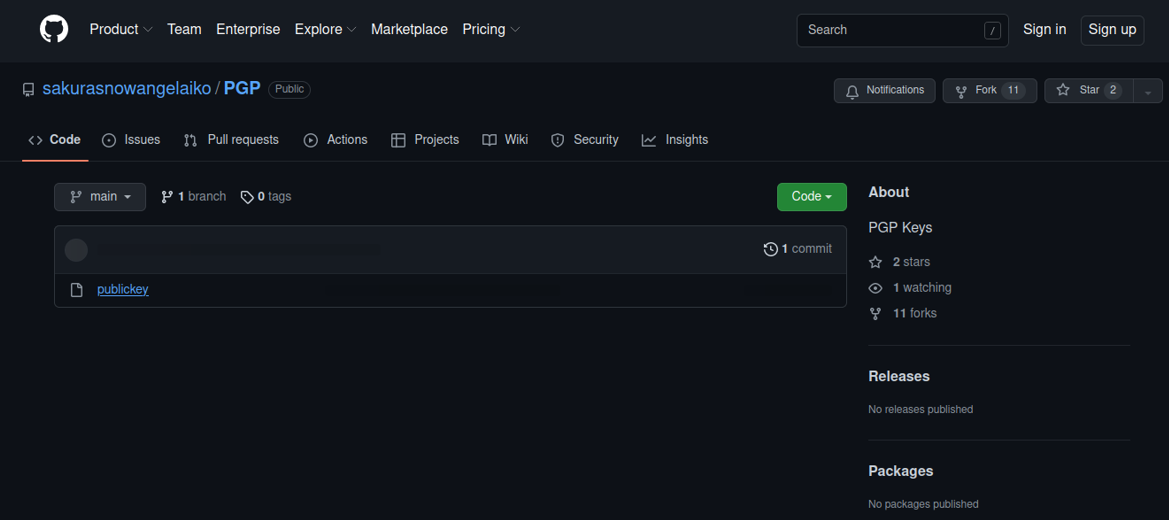Screen dimensions: 1169x520
Task: Click the Notifications bell button
Action: (884, 90)
